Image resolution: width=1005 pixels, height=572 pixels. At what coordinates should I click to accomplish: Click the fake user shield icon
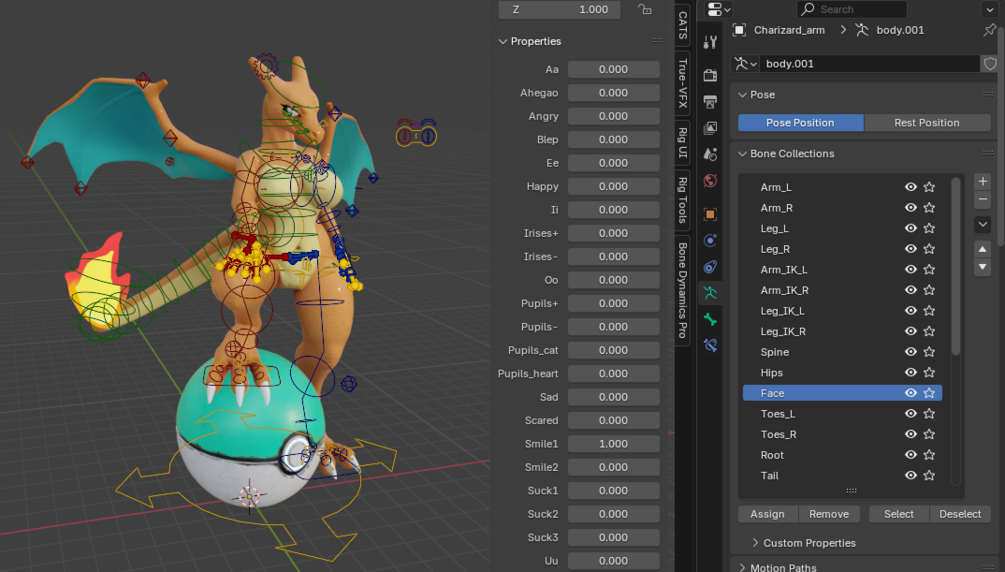[990, 63]
